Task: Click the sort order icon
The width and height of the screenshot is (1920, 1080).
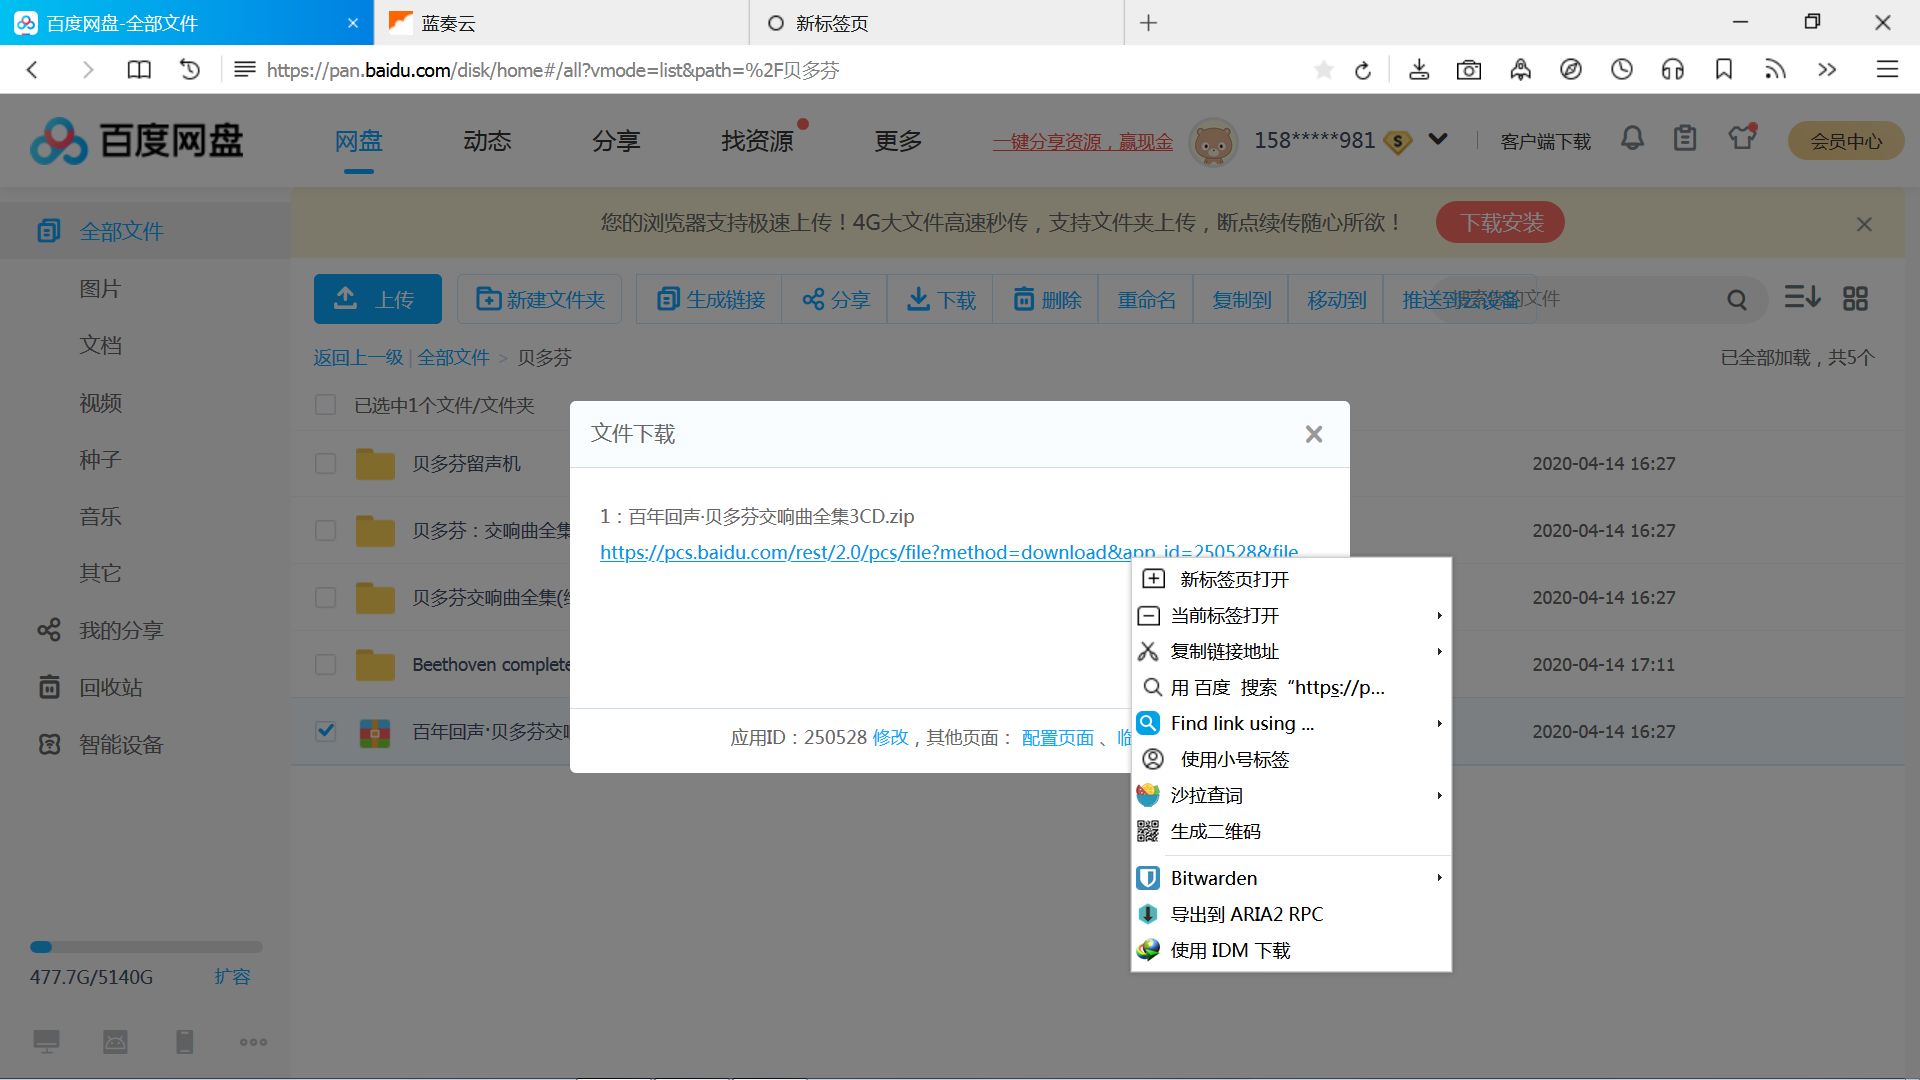Action: 1802,297
